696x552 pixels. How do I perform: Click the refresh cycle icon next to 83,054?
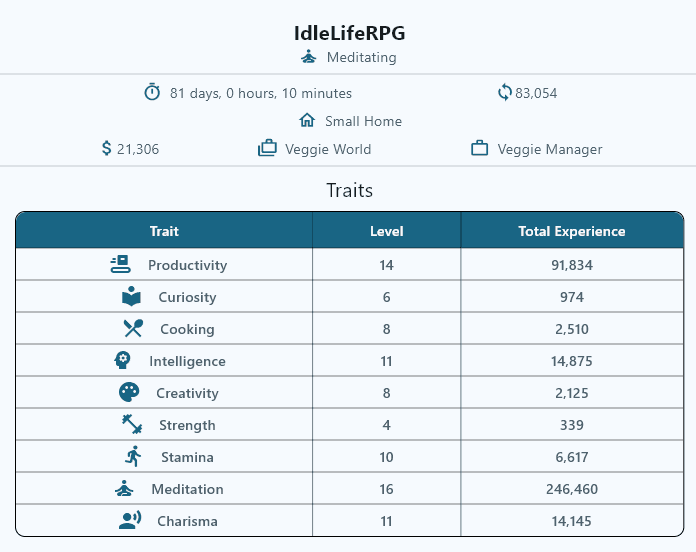tap(504, 93)
